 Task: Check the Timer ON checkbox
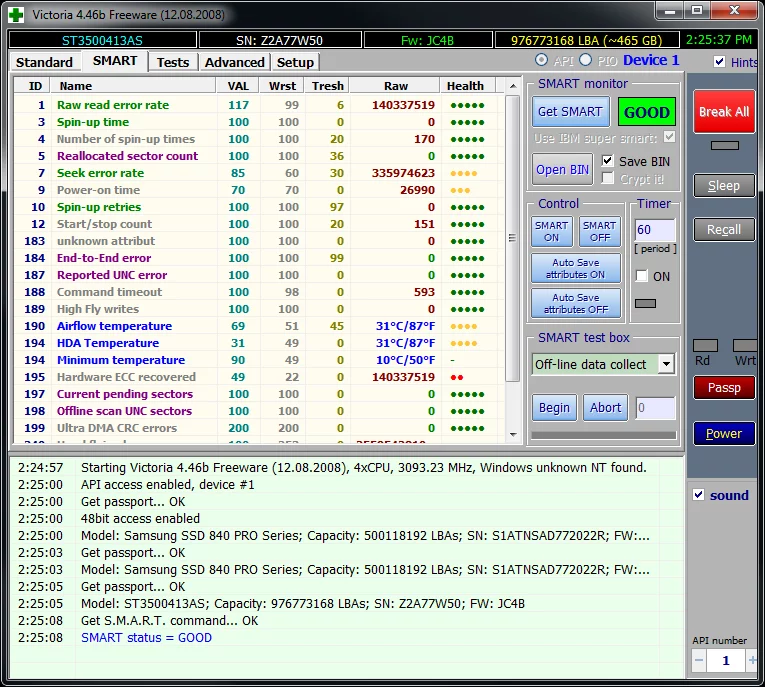point(642,276)
